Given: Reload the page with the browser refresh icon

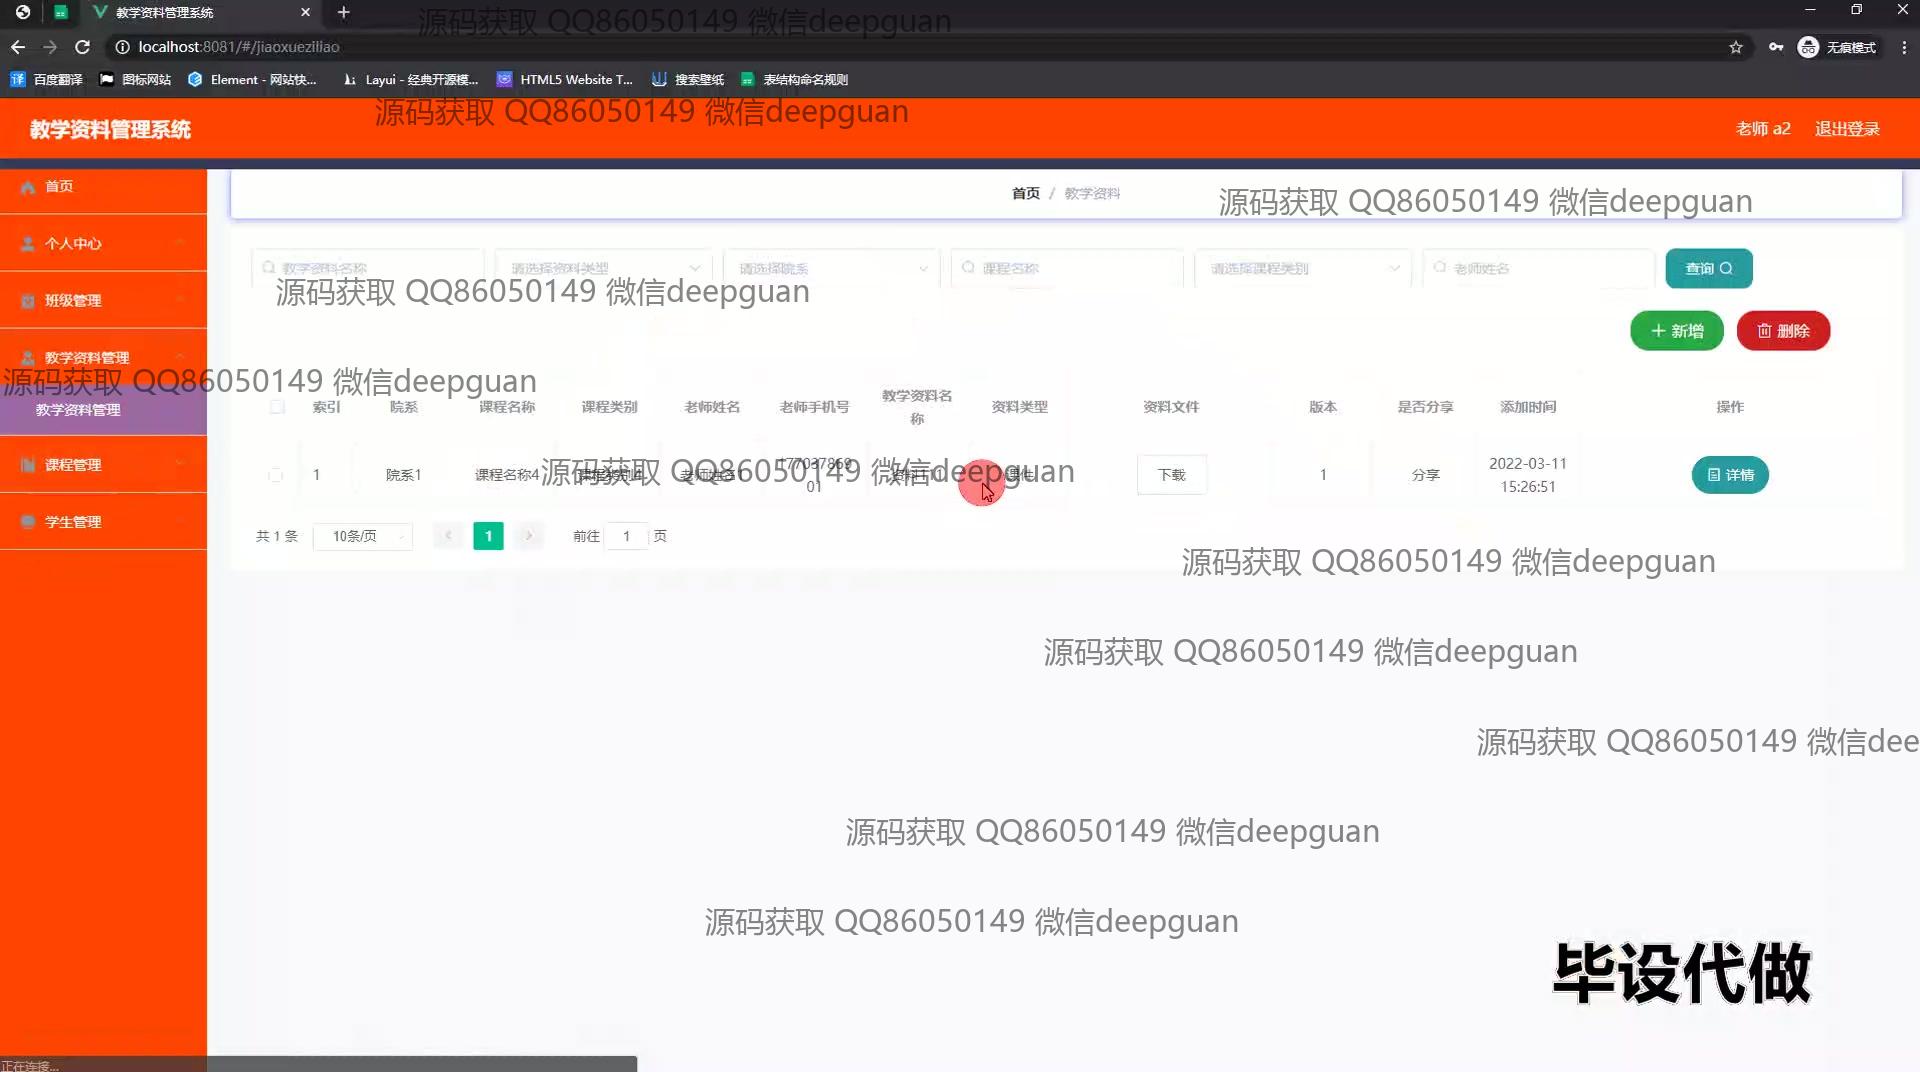Looking at the screenshot, I should click(x=83, y=46).
